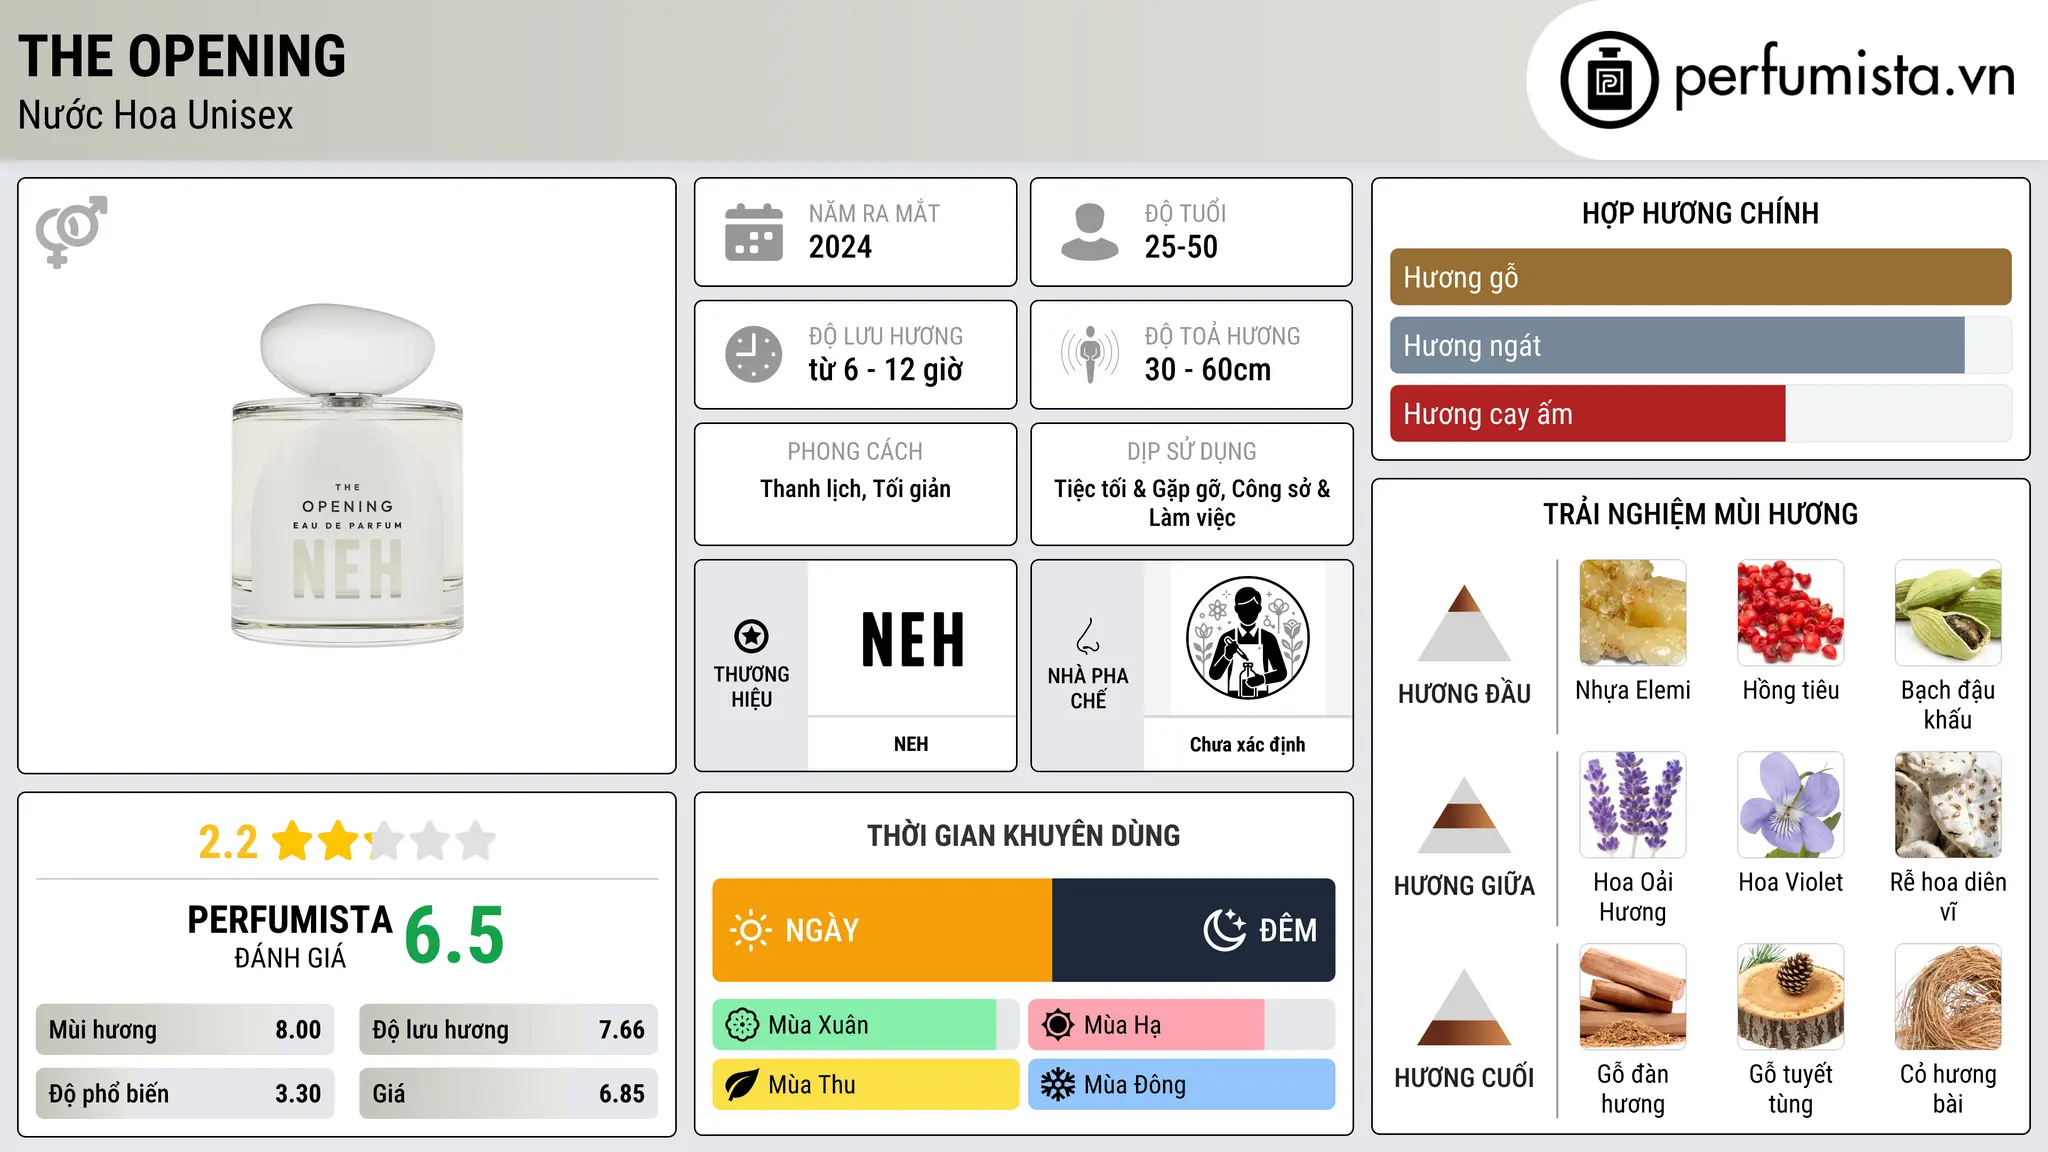
Task: Click the sun icon for Mùa Hạ
Action: 1058,1025
